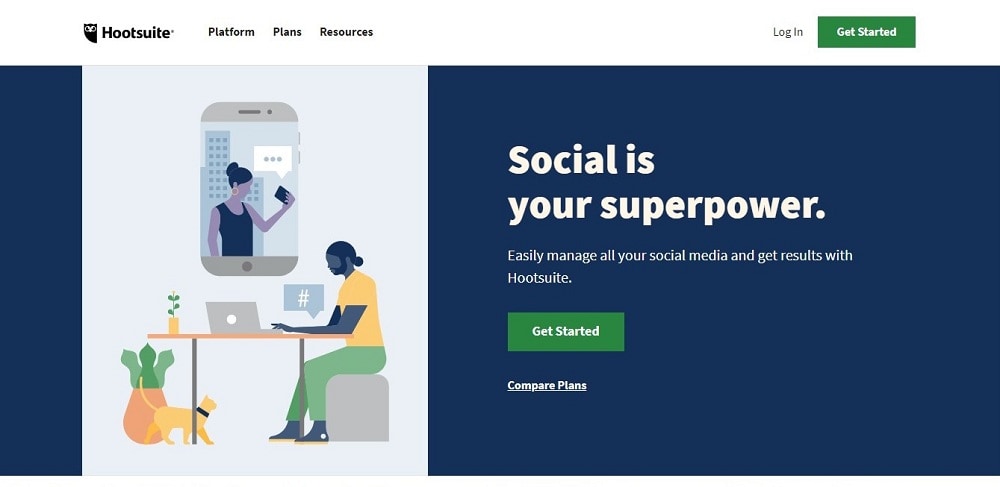This screenshot has width=1000, height=487.
Task: Follow the Compare Plans link
Action: click(547, 386)
